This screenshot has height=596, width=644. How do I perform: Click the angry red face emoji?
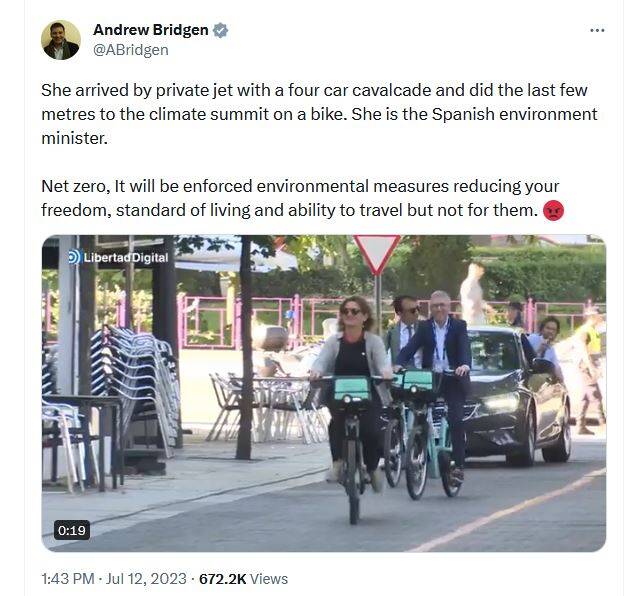(554, 211)
